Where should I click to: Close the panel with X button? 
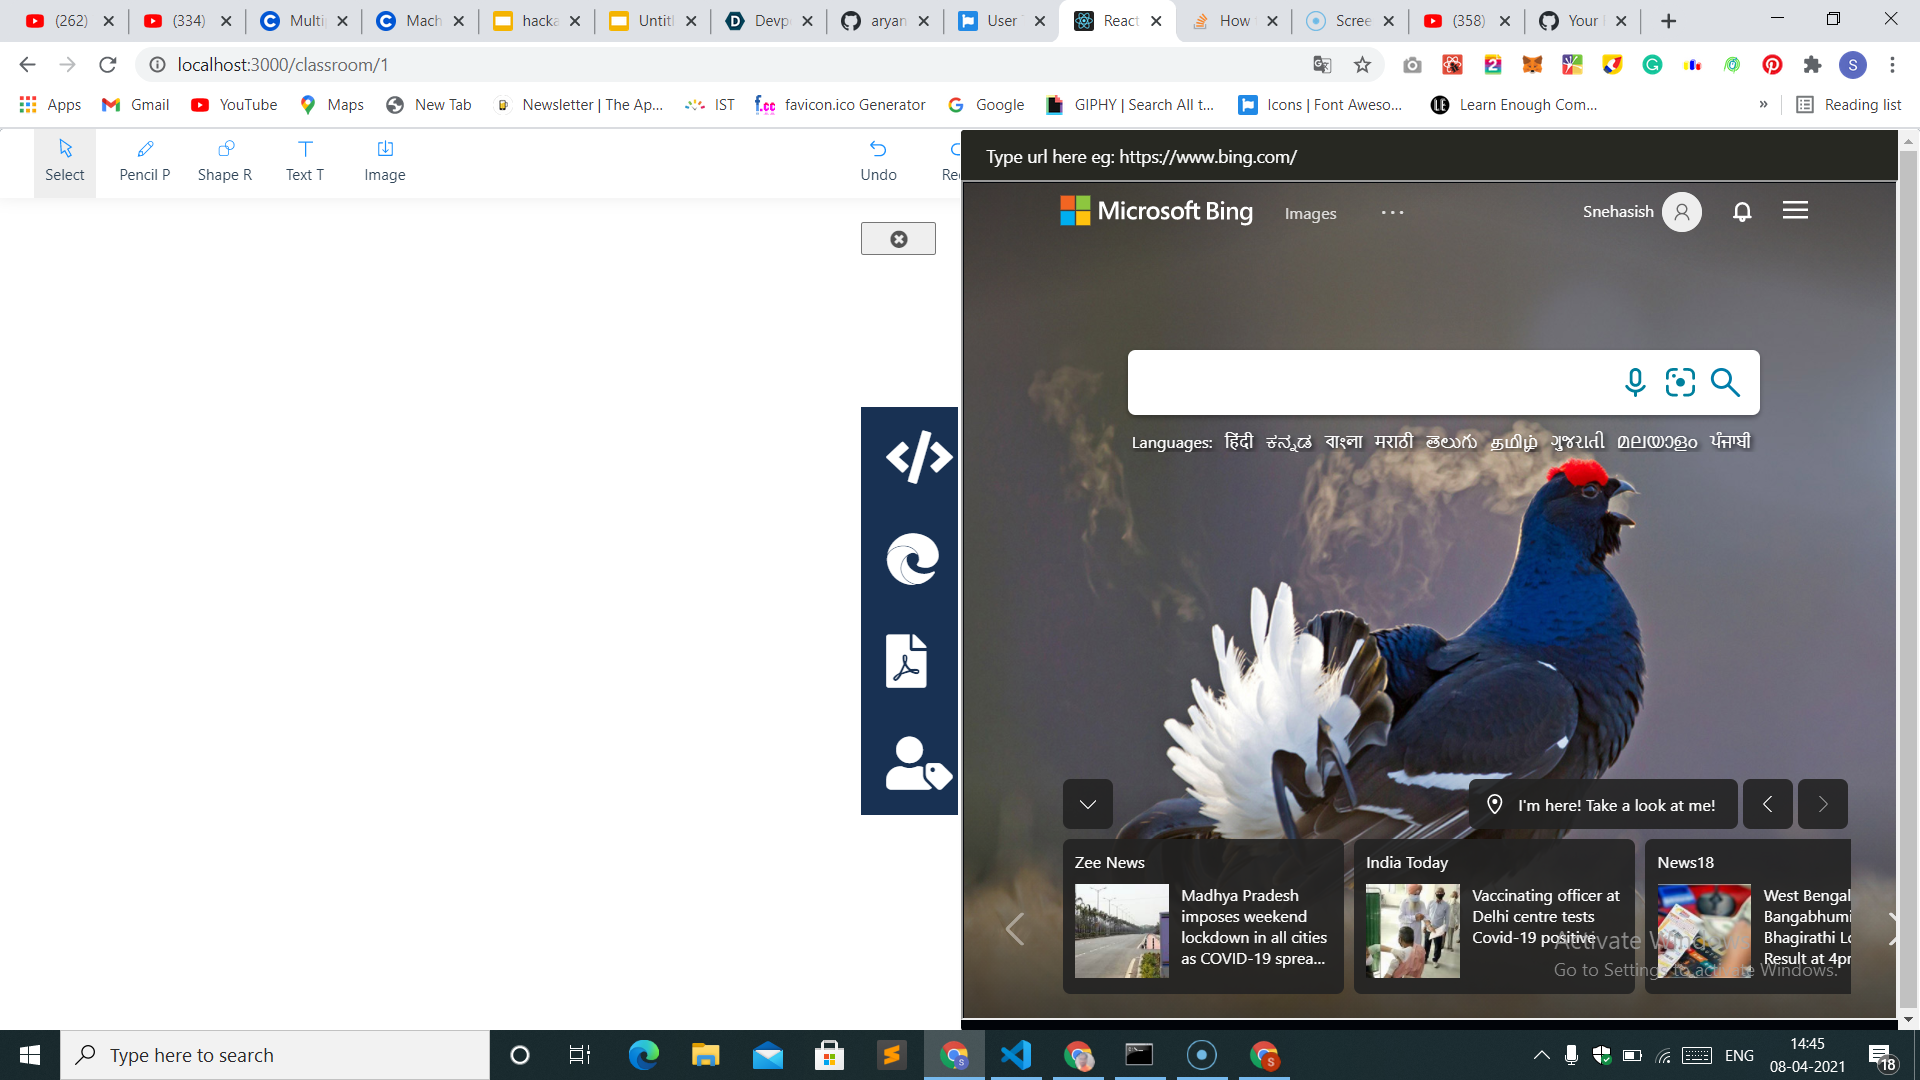tap(898, 239)
